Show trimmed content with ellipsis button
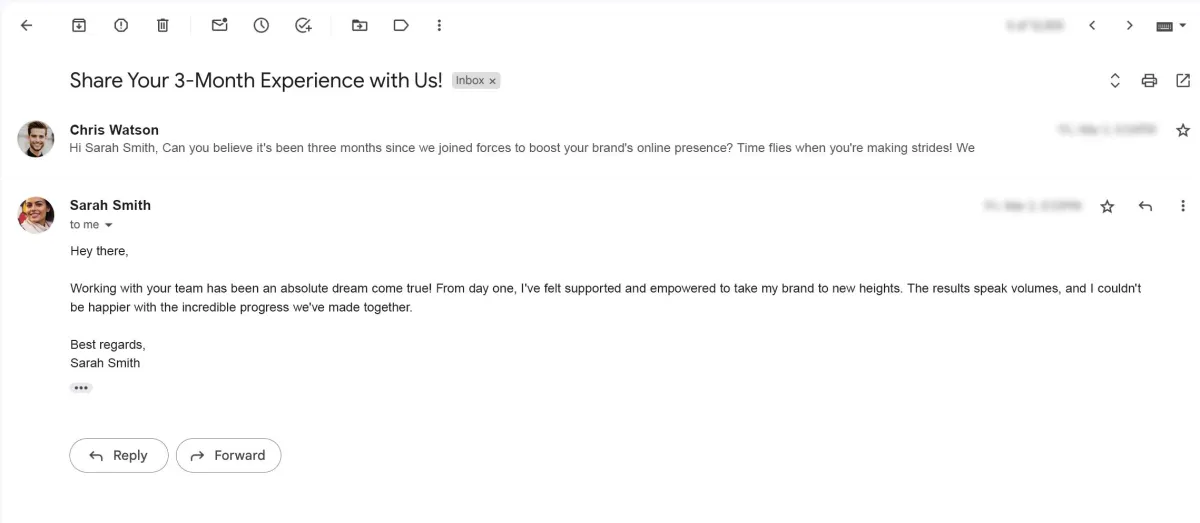This screenshot has height=523, width=1200. point(81,388)
